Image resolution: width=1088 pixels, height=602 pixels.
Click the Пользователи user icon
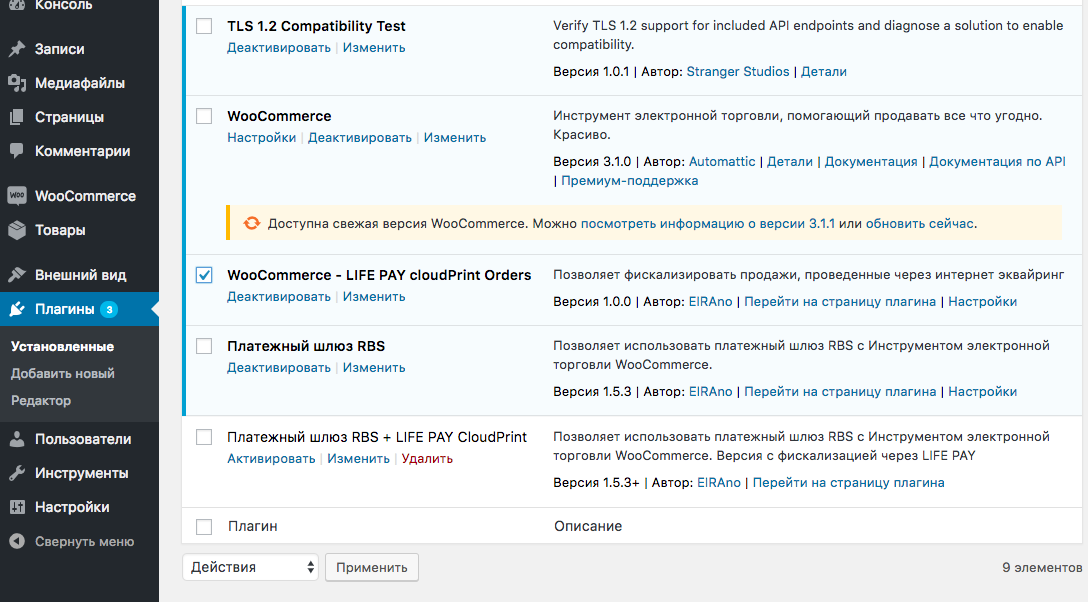click(x=17, y=439)
